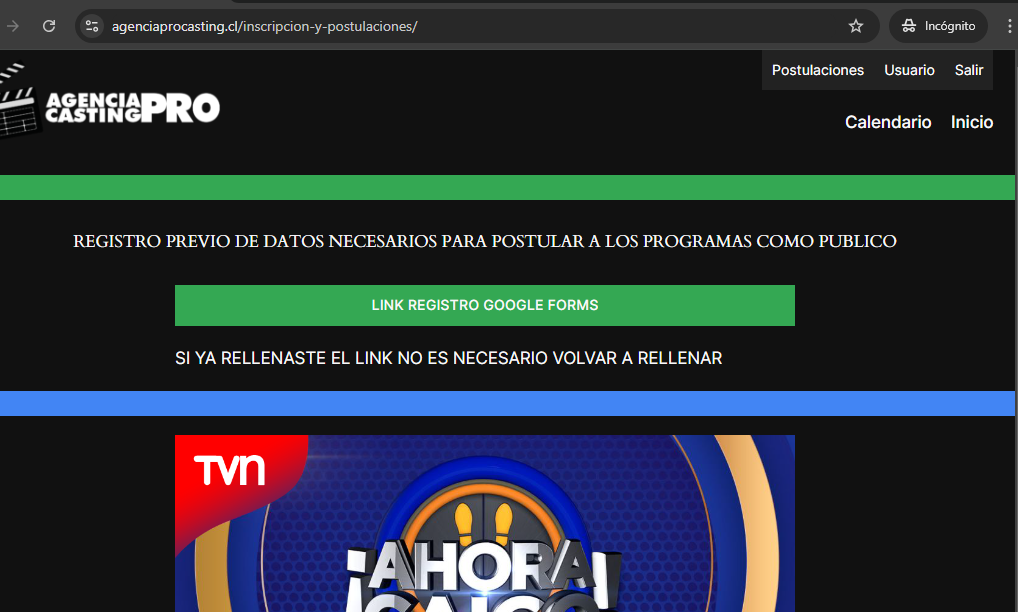This screenshot has width=1018, height=612.
Task: Click the Incógnito profile chip
Action: (937, 26)
